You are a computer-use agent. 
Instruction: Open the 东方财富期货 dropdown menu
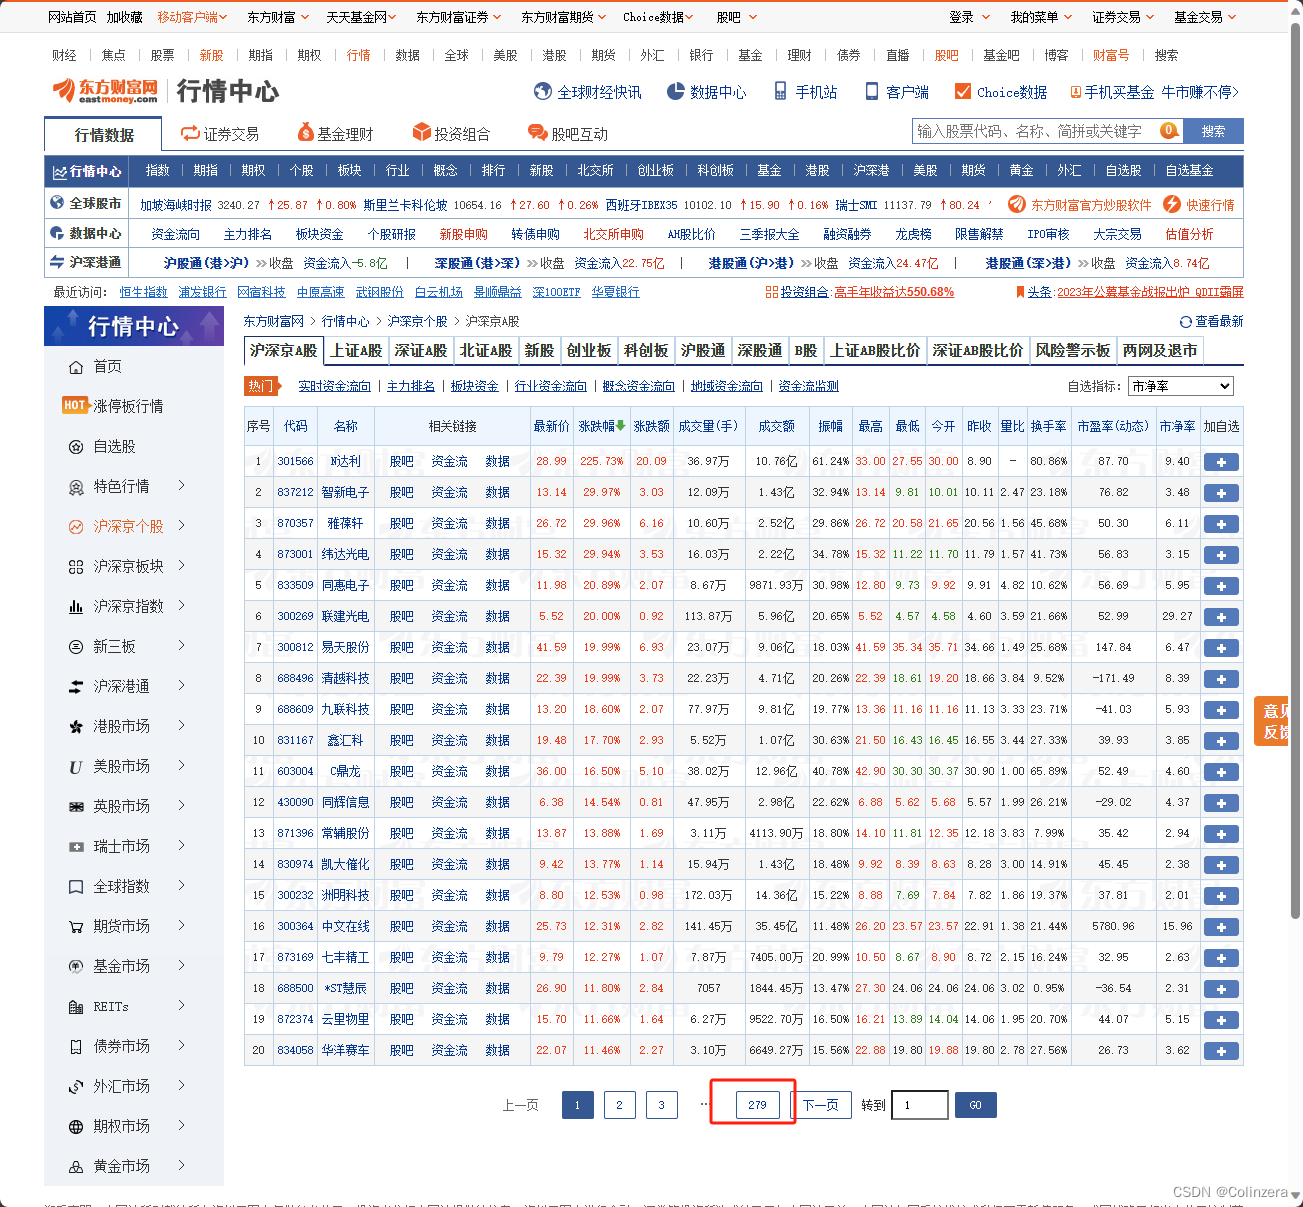pyautogui.click(x=565, y=17)
